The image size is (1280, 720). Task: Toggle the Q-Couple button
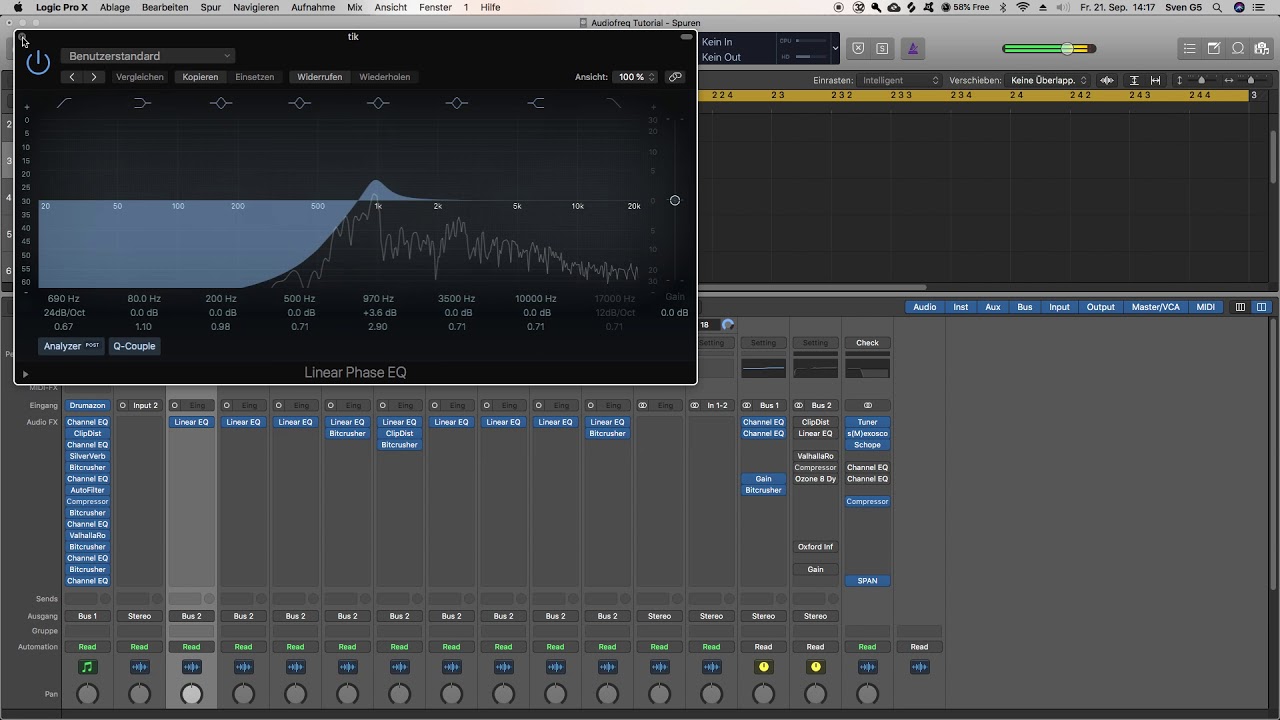pyautogui.click(x=134, y=346)
